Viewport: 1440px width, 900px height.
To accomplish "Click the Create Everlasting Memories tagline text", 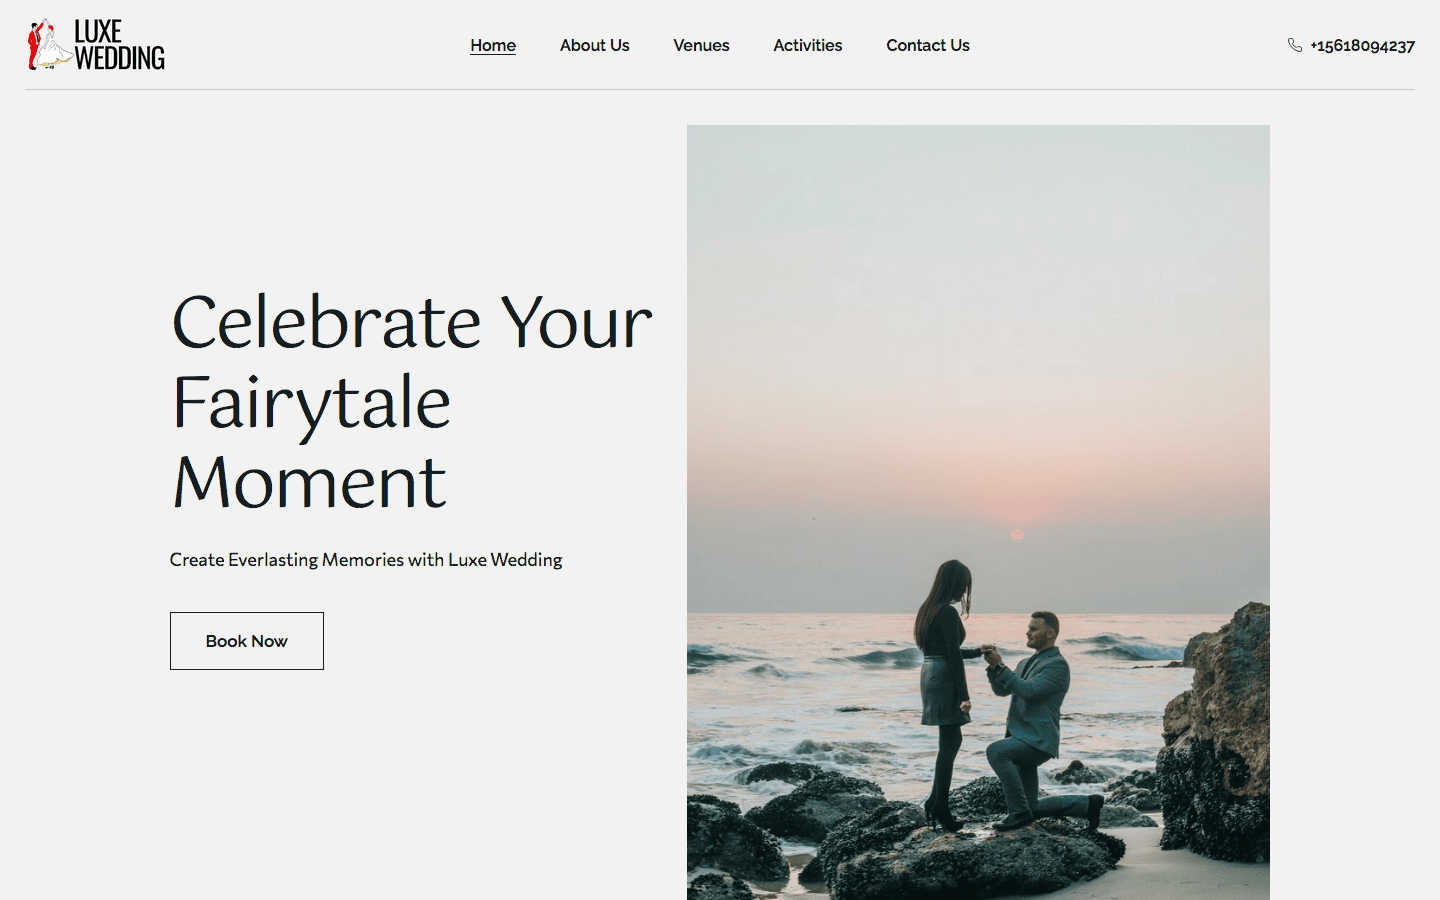I will (x=366, y=559).
